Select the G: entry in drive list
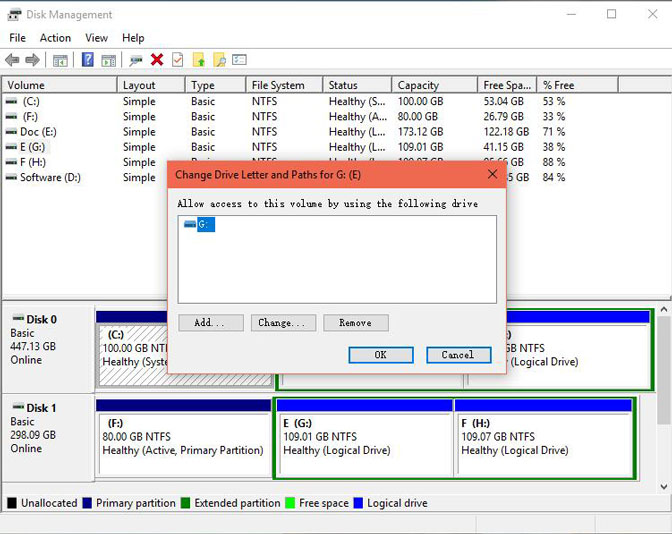Image resolution: width=672 pixels, height=534 pixels. coord(206,224)
